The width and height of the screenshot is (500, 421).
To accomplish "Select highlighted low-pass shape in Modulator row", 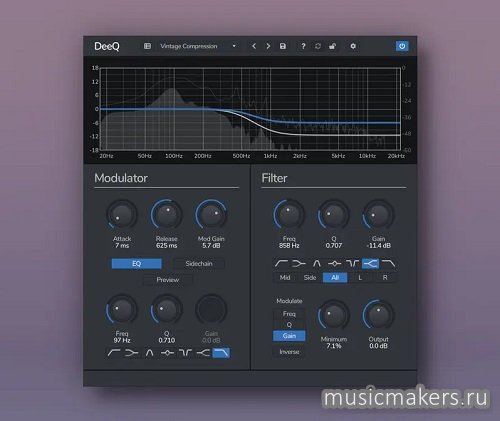I will click(221, 353).
